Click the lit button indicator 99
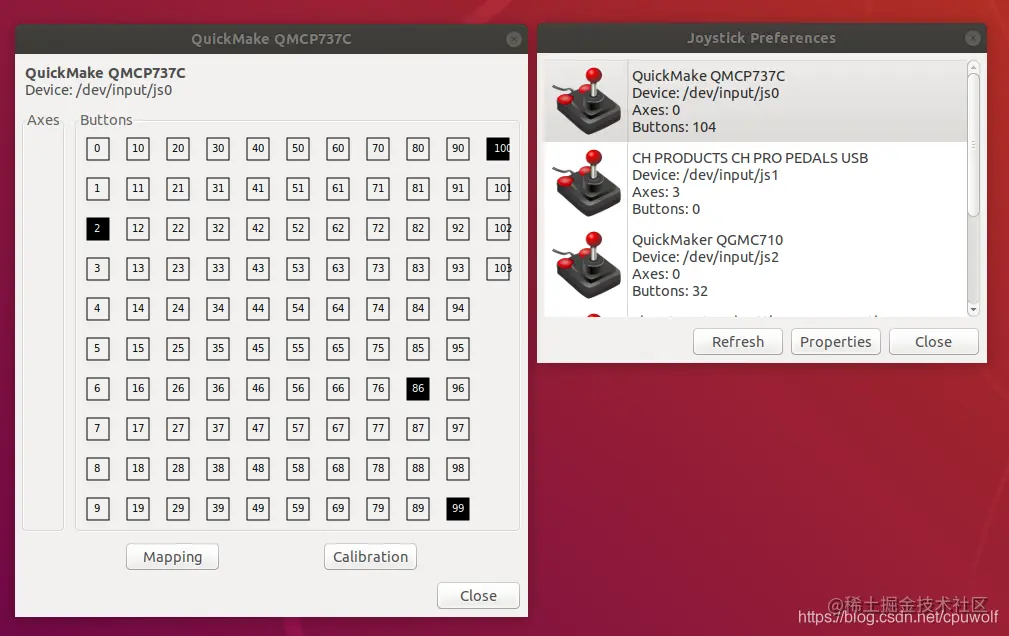The width and height of the screenshot is (1009, 636). coord(458,509)
